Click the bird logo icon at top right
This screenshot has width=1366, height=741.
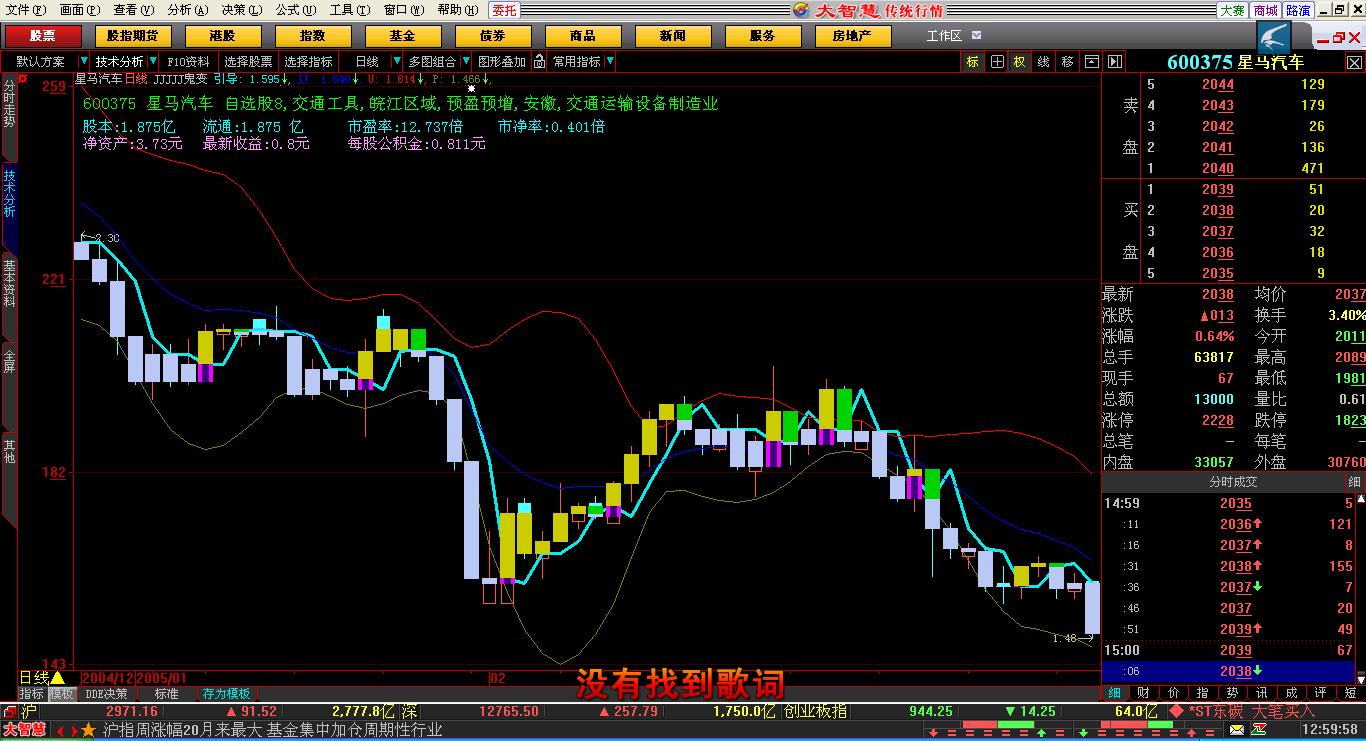coord(1275,37)
